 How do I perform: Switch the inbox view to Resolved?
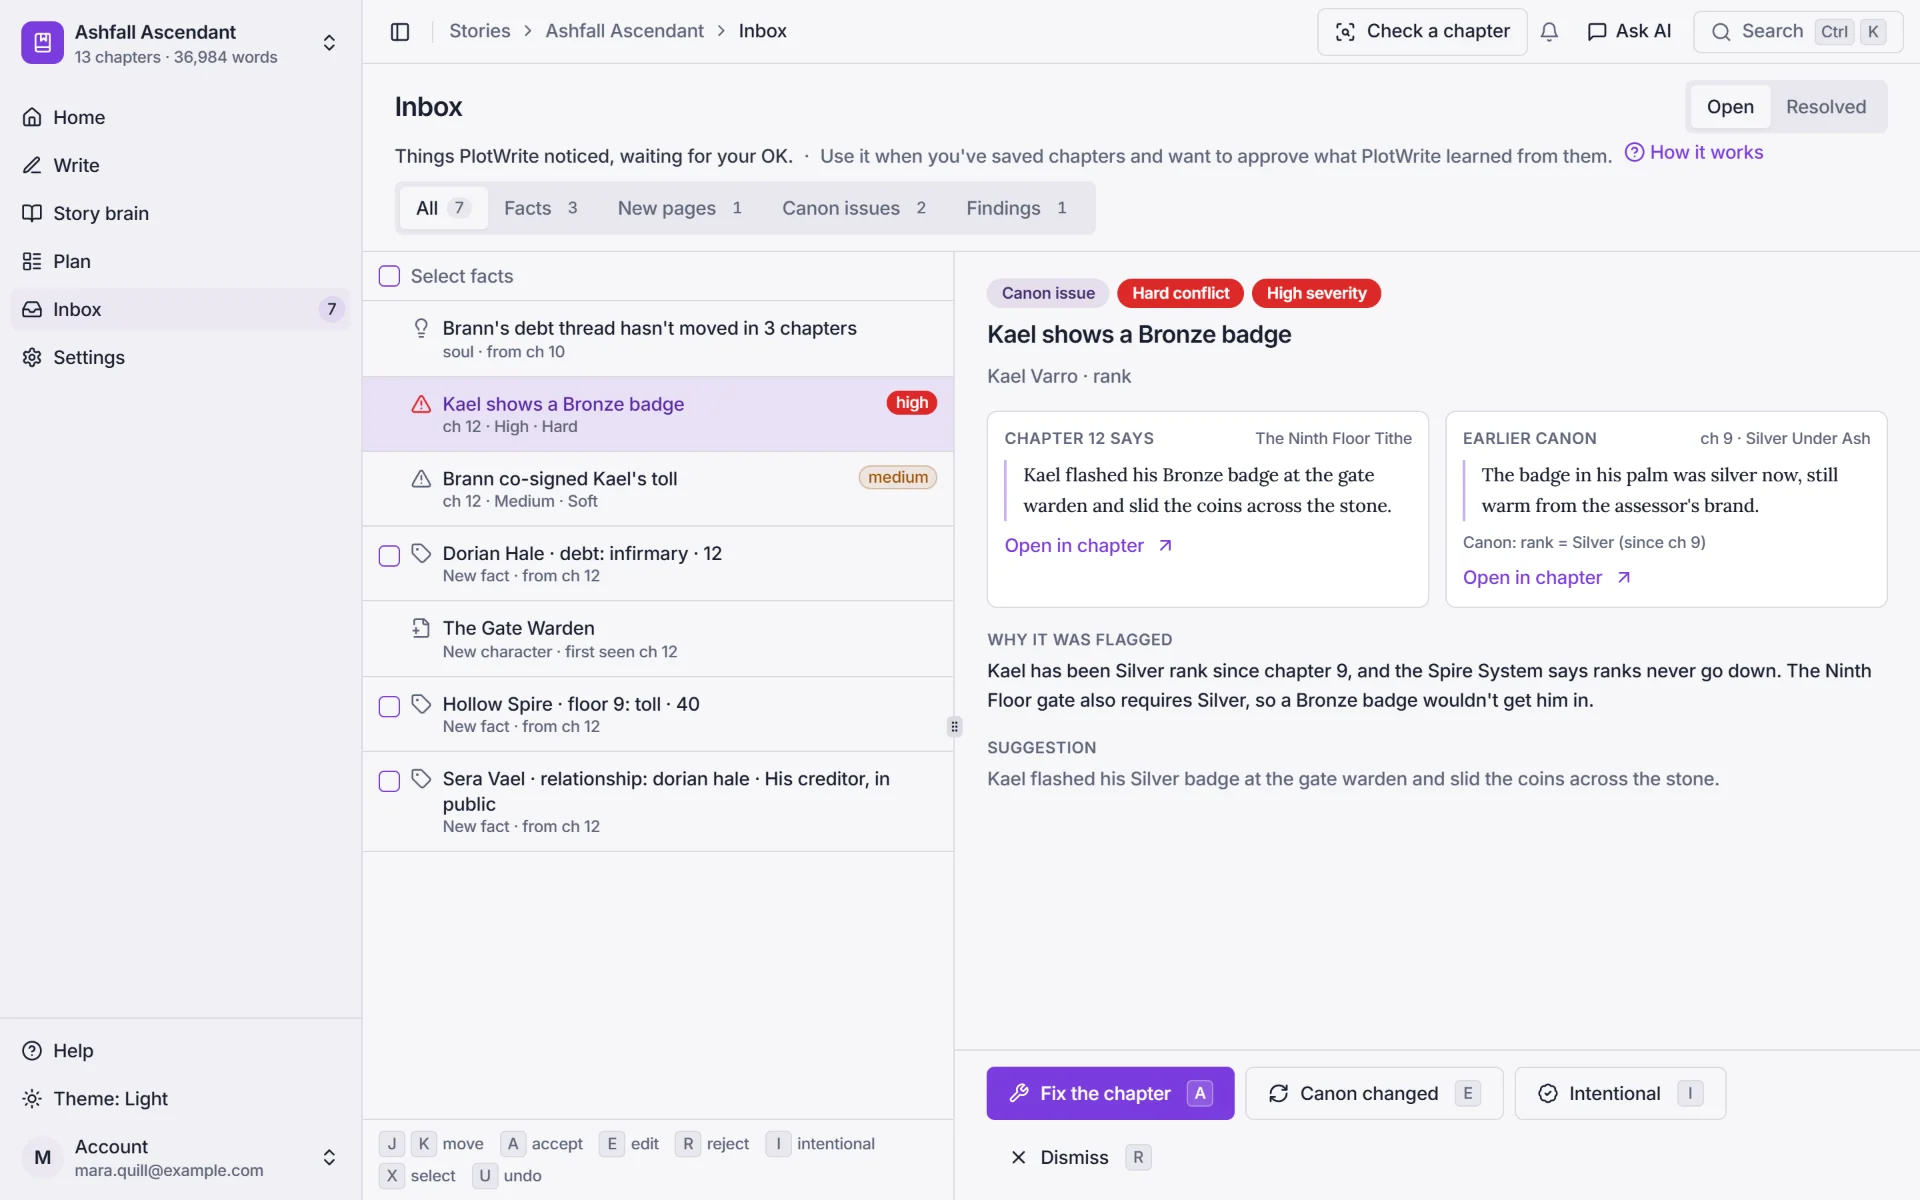(x=1825, y=107)
